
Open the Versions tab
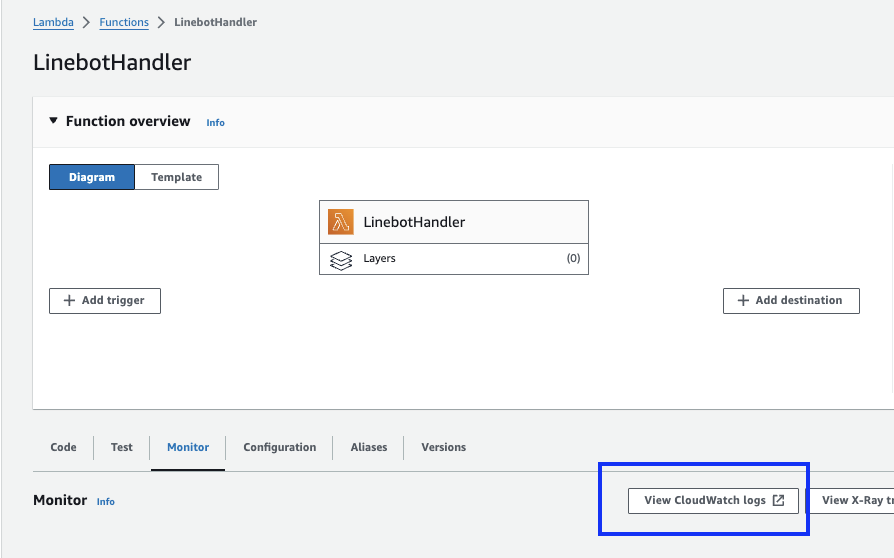(x=444, y=447)
